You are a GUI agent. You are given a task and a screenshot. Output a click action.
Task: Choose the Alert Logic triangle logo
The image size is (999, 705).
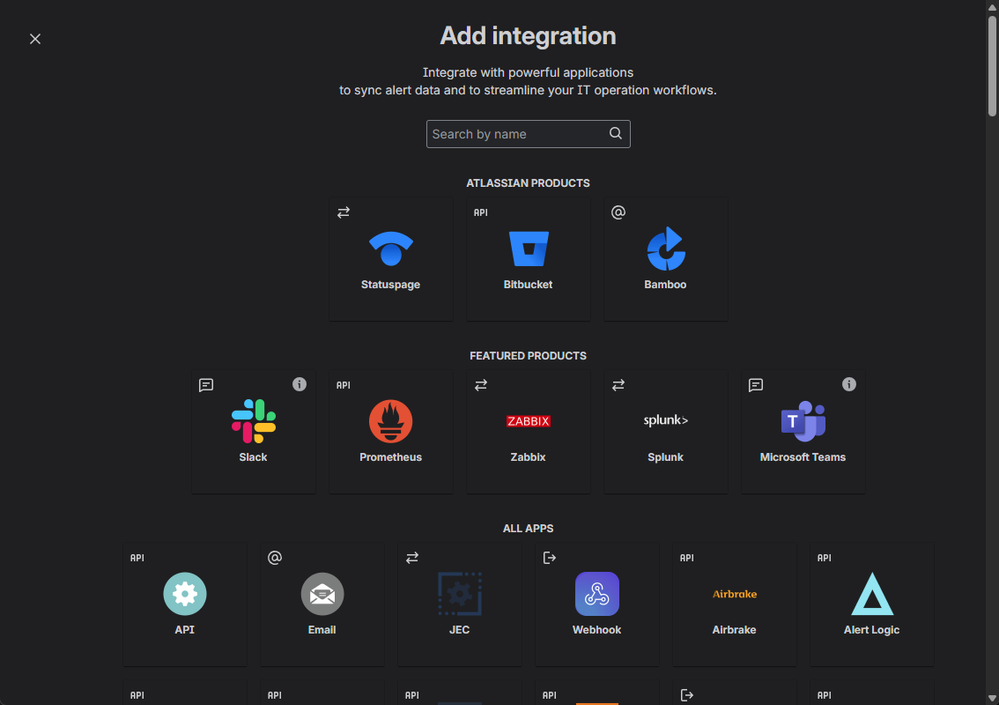coord(872,594)
